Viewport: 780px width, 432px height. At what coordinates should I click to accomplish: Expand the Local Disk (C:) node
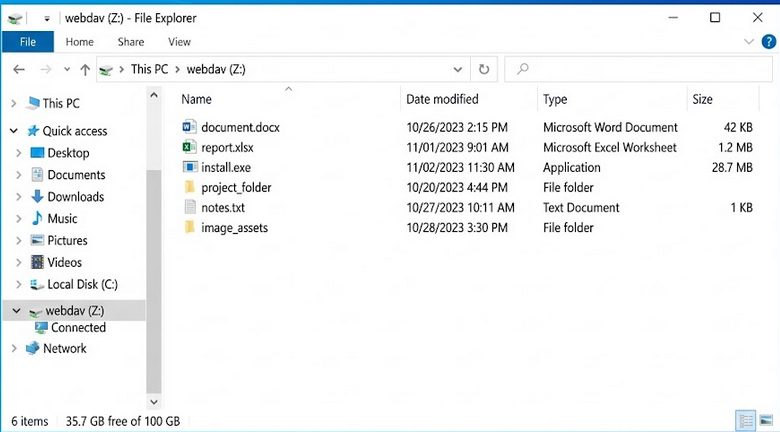[x=19, y=284]
